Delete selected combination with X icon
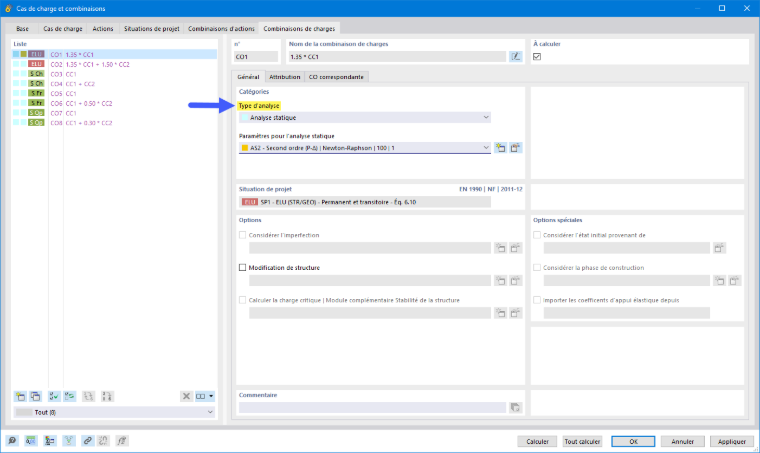This screenshot has width=760, height=453. coord(186,396)
